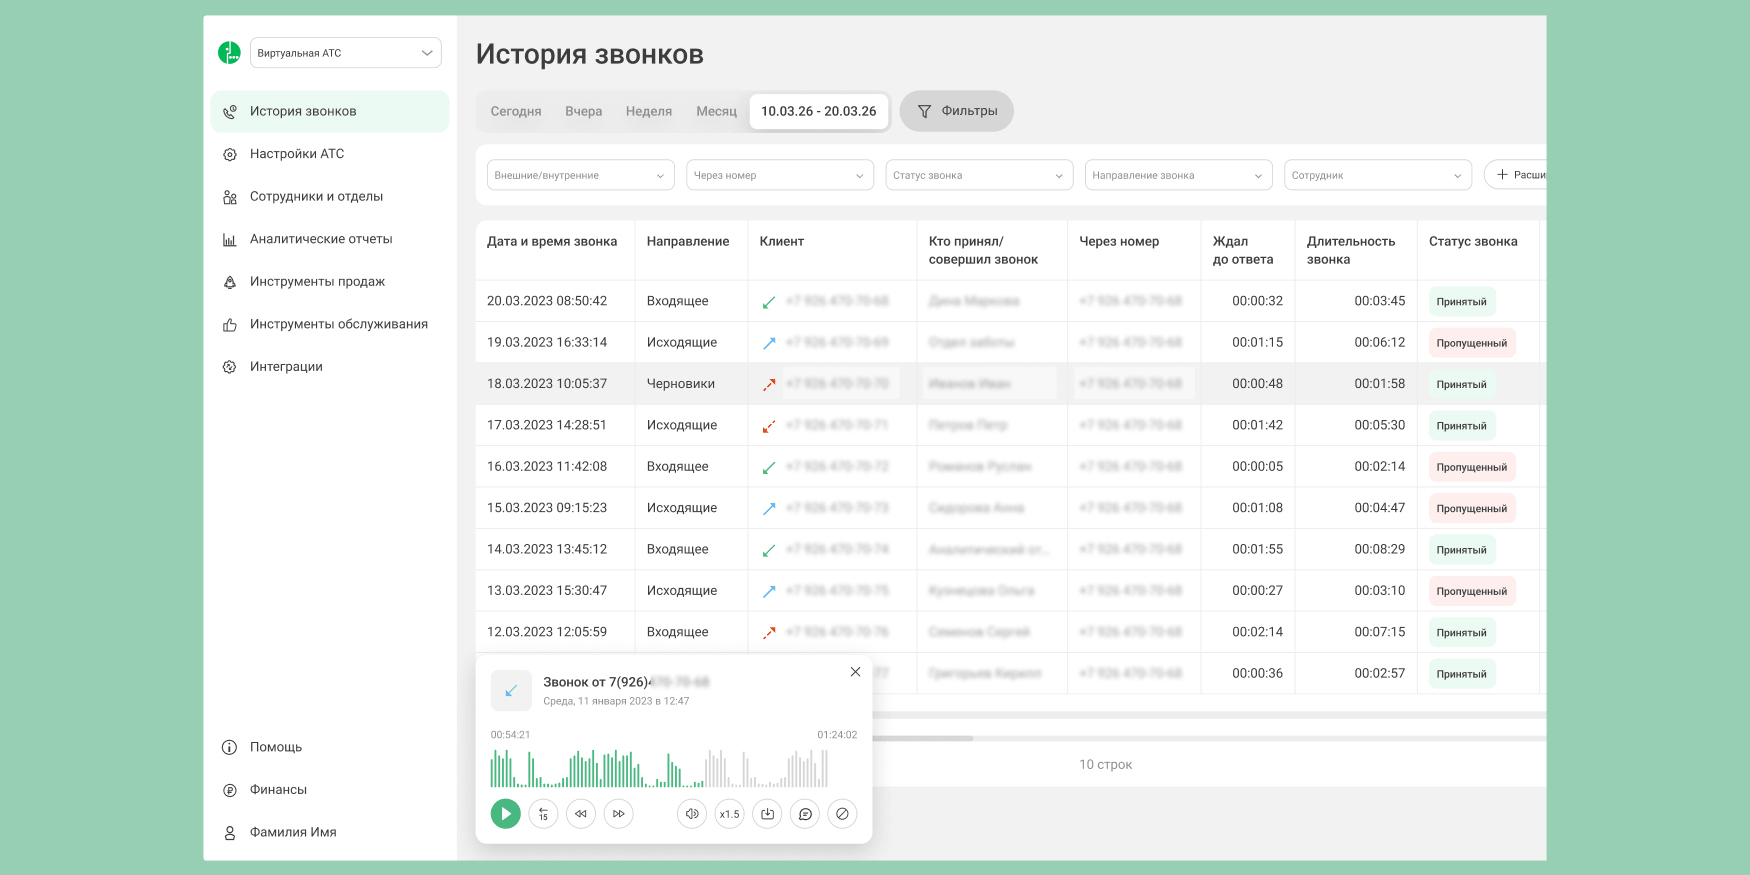This screenshot has width=1750, height=875.
Task: Expand the Направление звонка filter dropdown
Action: pos(1178,175)
